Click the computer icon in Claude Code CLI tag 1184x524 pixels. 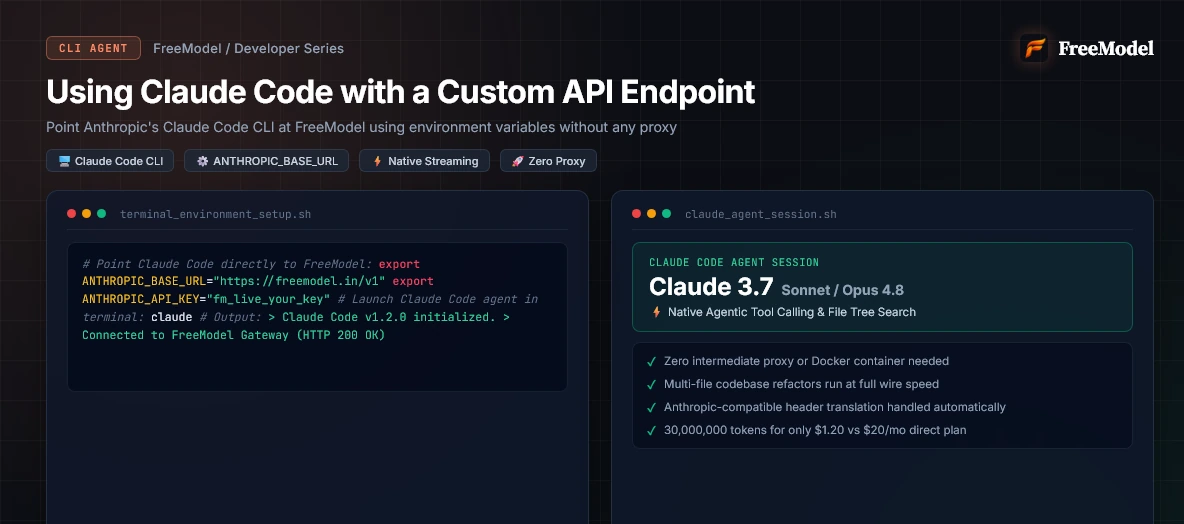[x=64, y=161]
